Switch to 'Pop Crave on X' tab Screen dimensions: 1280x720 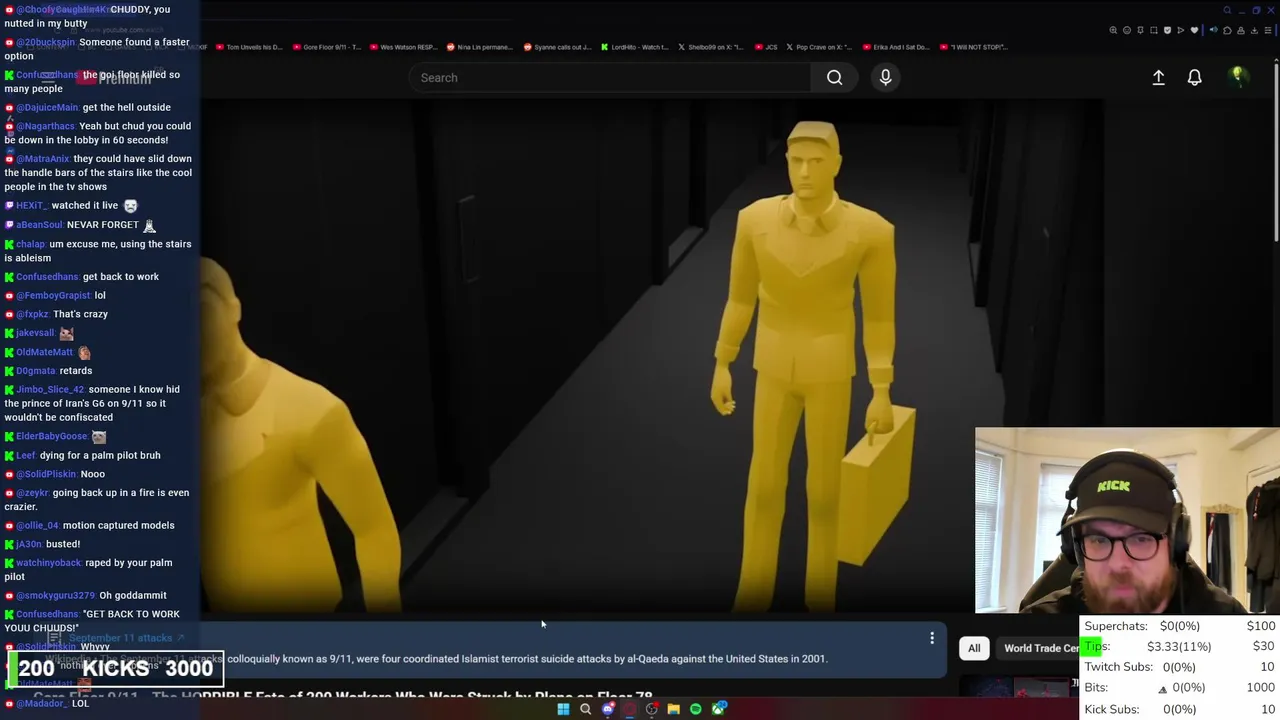click(x=818, y=47)
